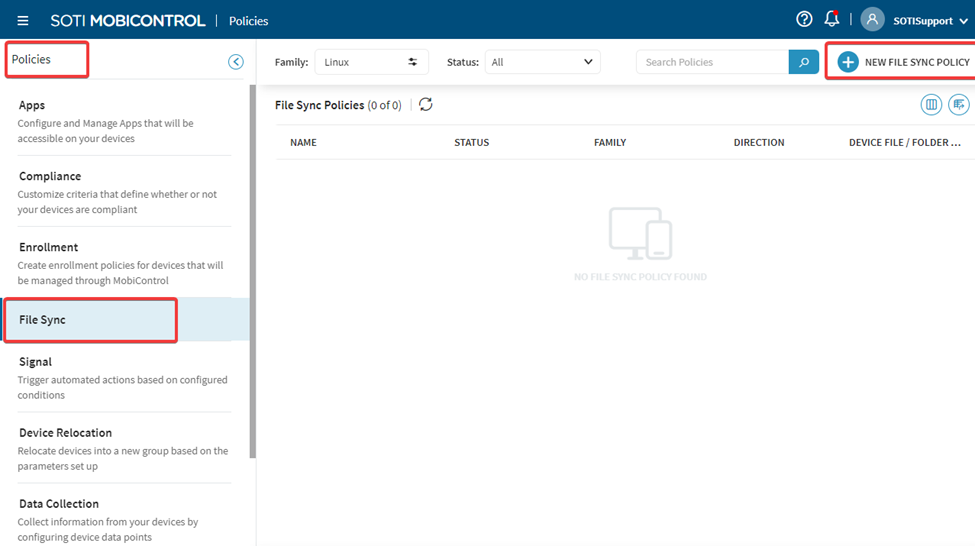
Task: Refresh the File Sync Policies list
Action: click(426, 104)
